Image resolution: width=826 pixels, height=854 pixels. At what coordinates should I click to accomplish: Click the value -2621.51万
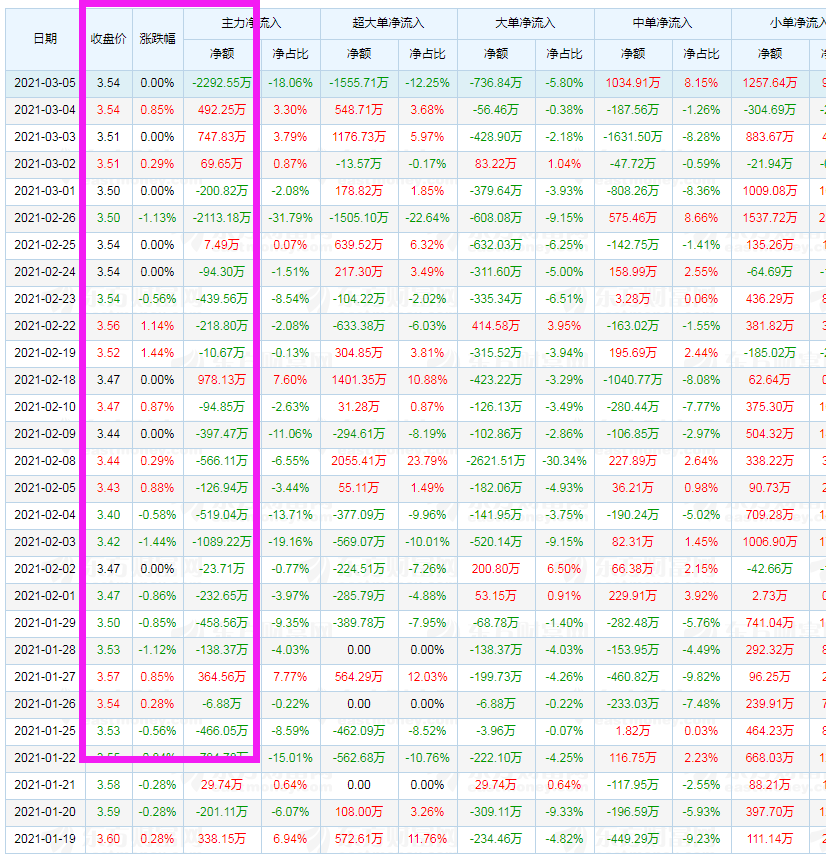point(495,461)
